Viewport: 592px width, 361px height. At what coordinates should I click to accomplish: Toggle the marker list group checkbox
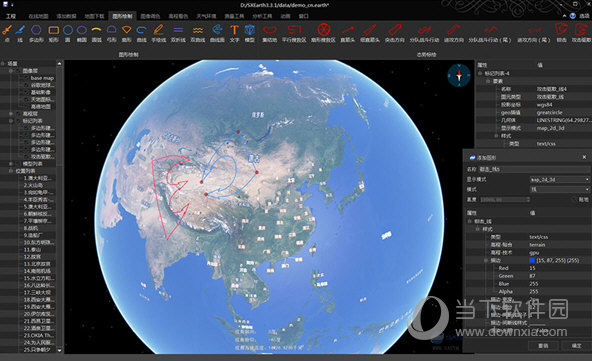coord(18,121)
